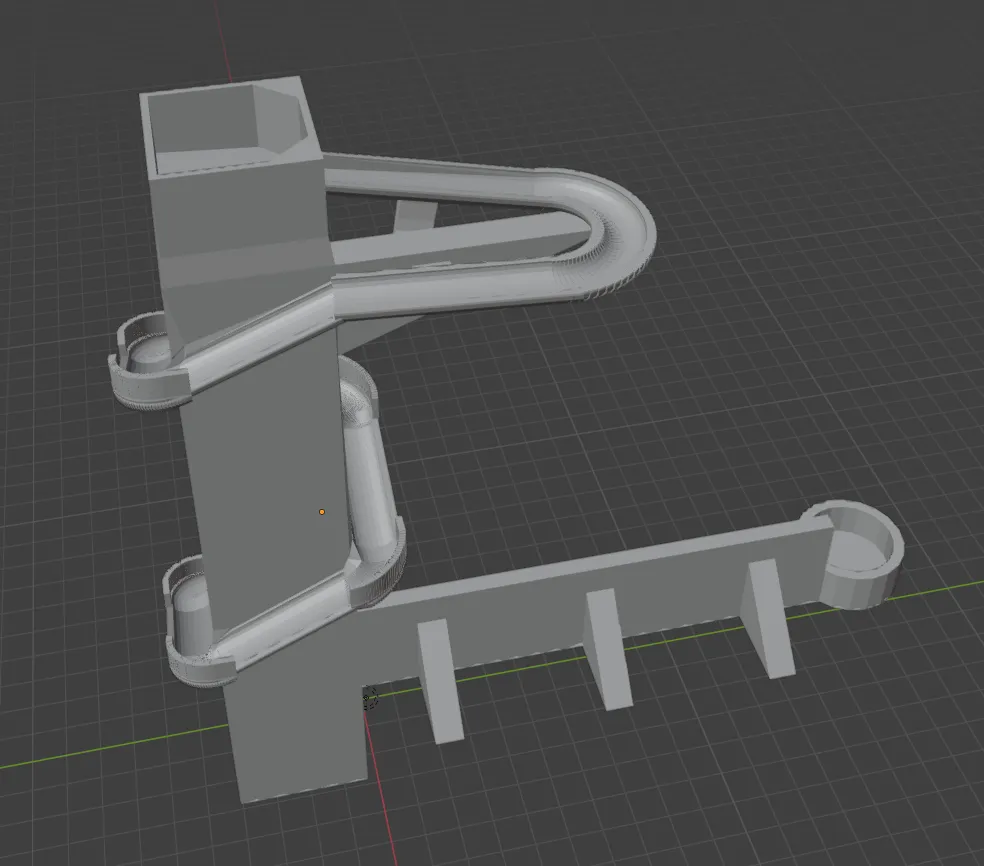Click the orange object origin dot
984x866 pixels.
[x=321, y=511]
